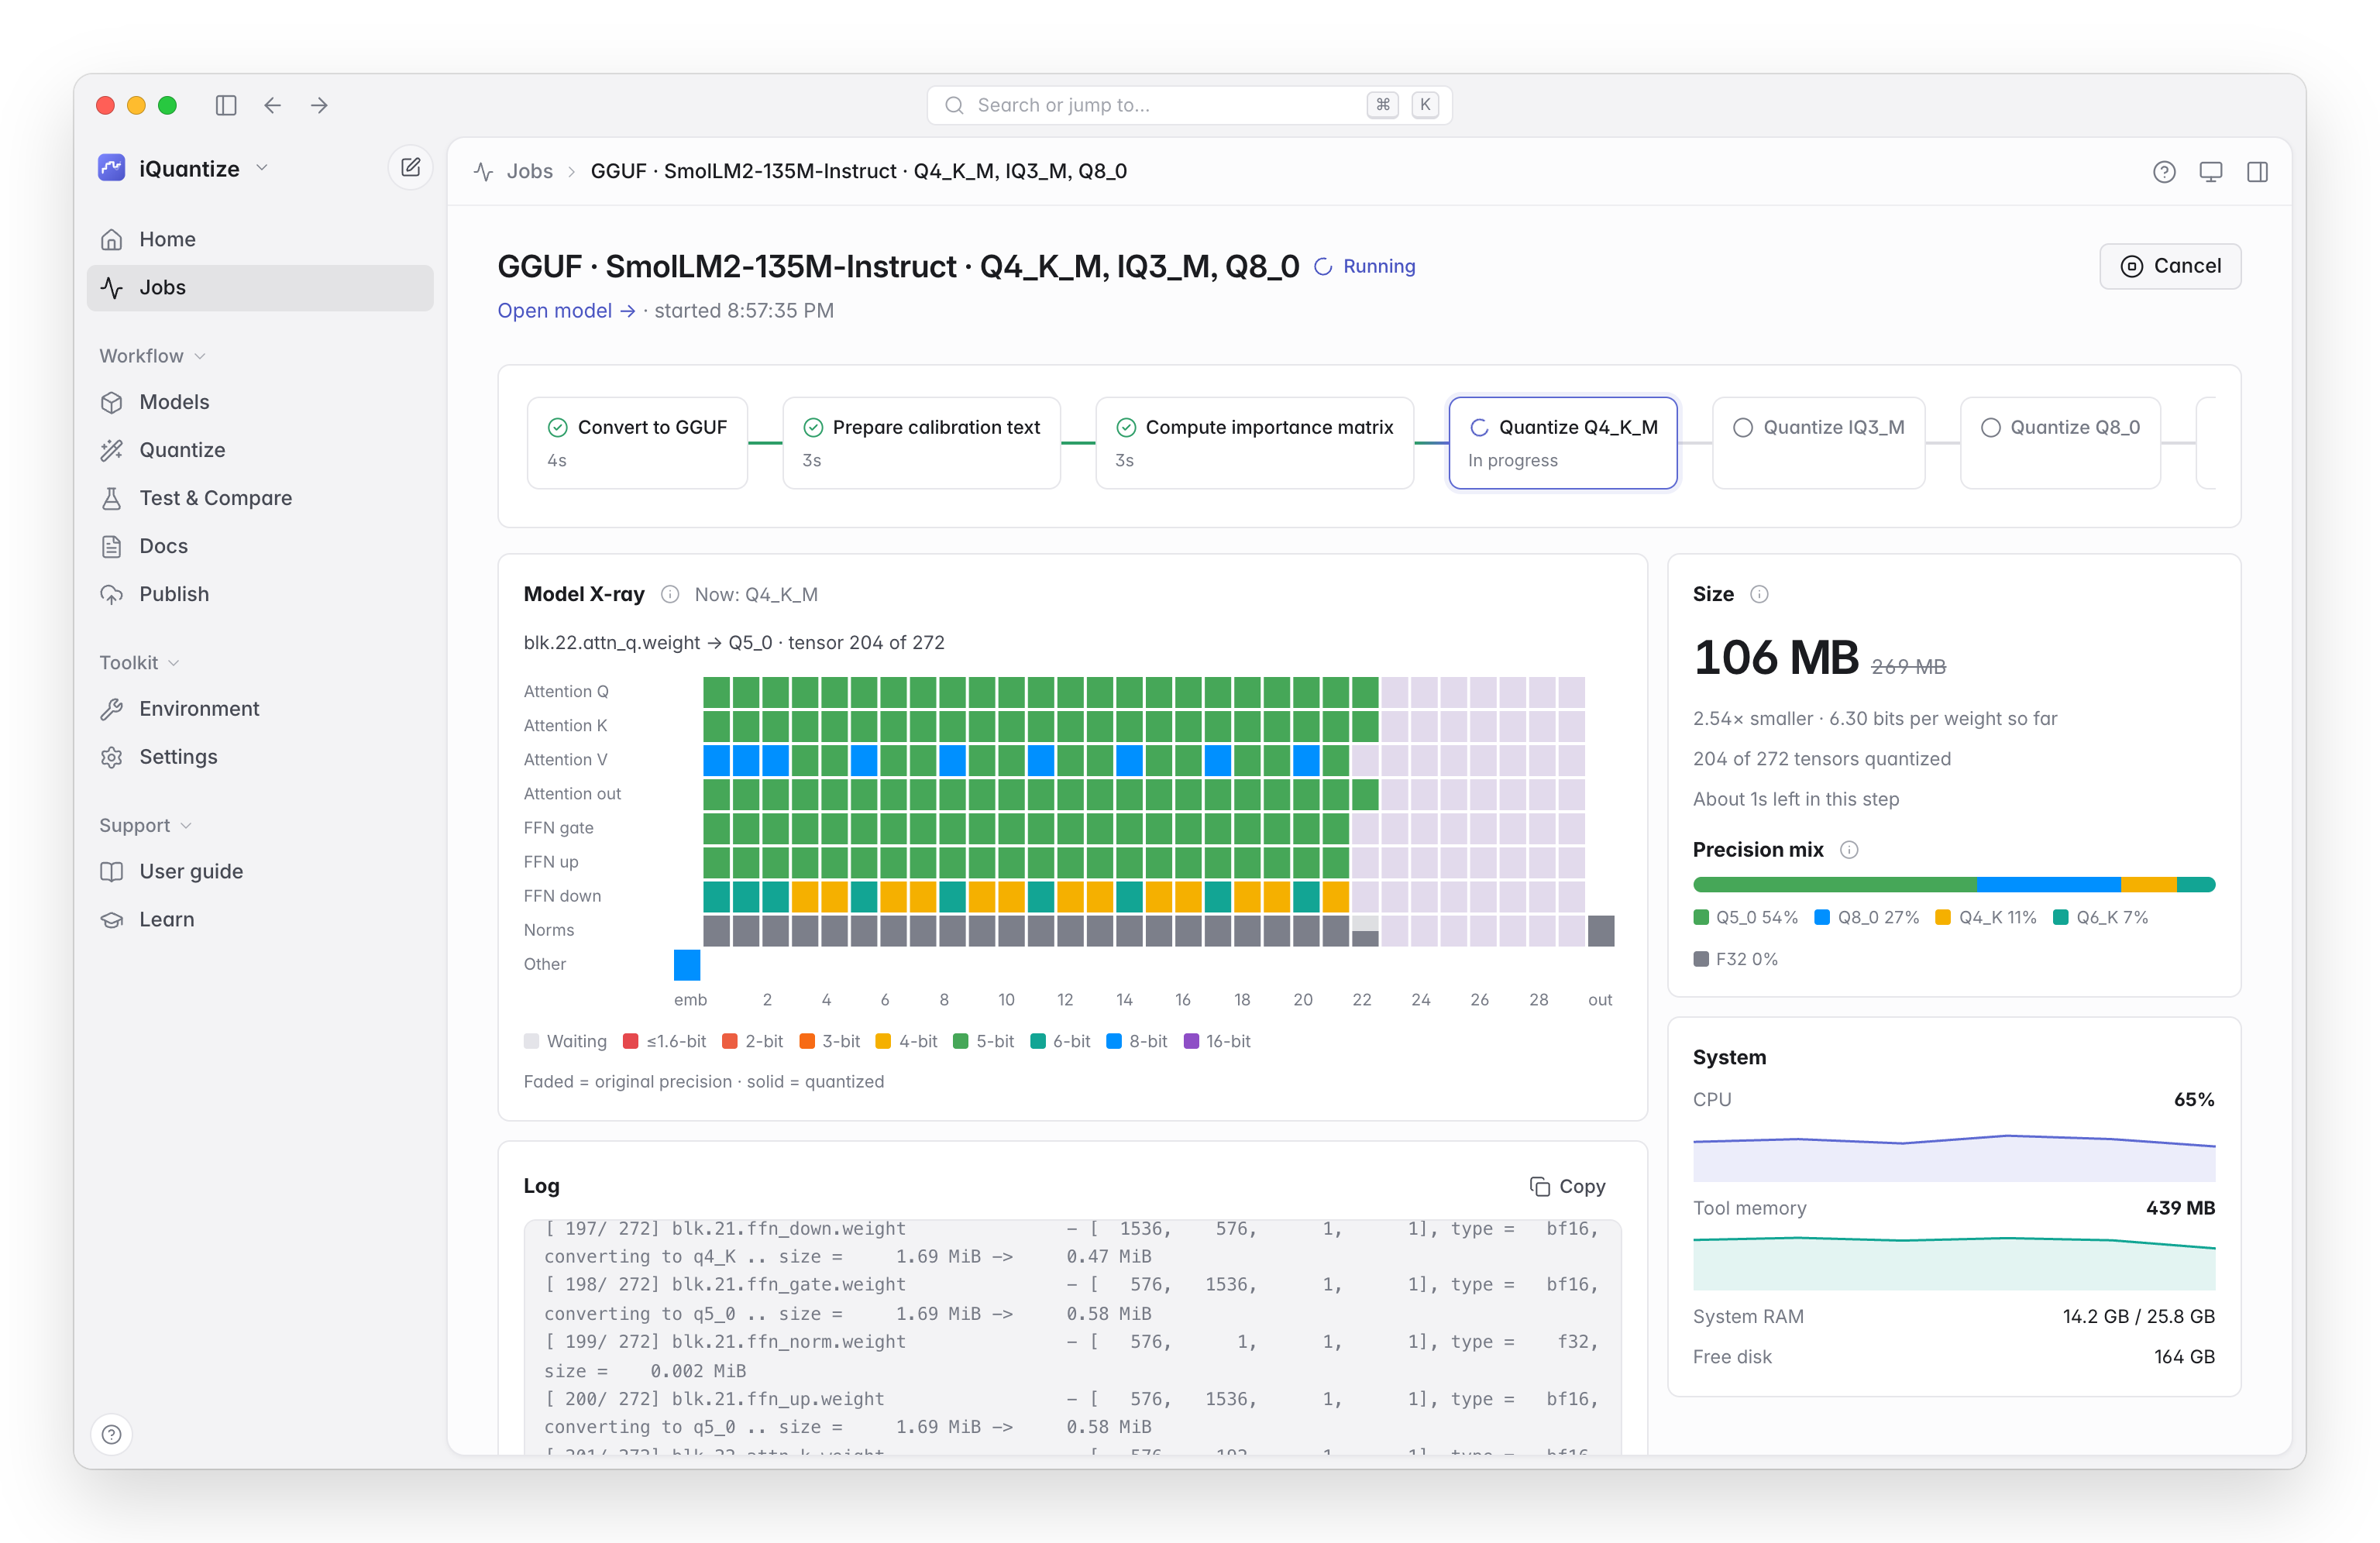
Task: Select the Quantize IQ3_M step
Action: pyautogui.click(x=1819, y=443)
